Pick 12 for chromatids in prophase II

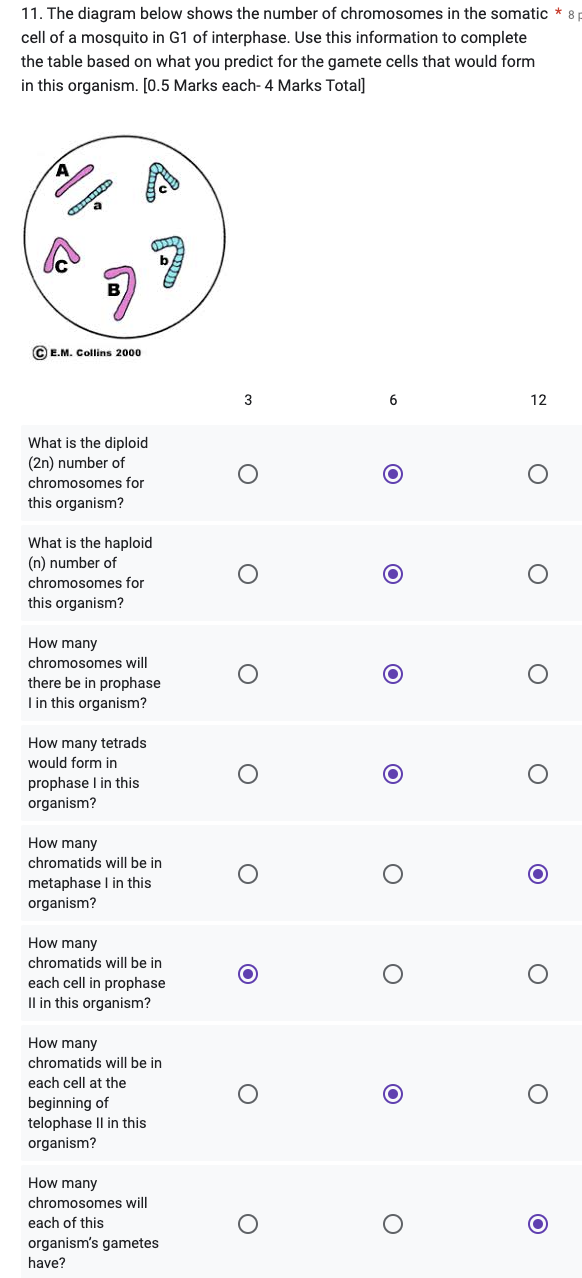coord(538,974)
